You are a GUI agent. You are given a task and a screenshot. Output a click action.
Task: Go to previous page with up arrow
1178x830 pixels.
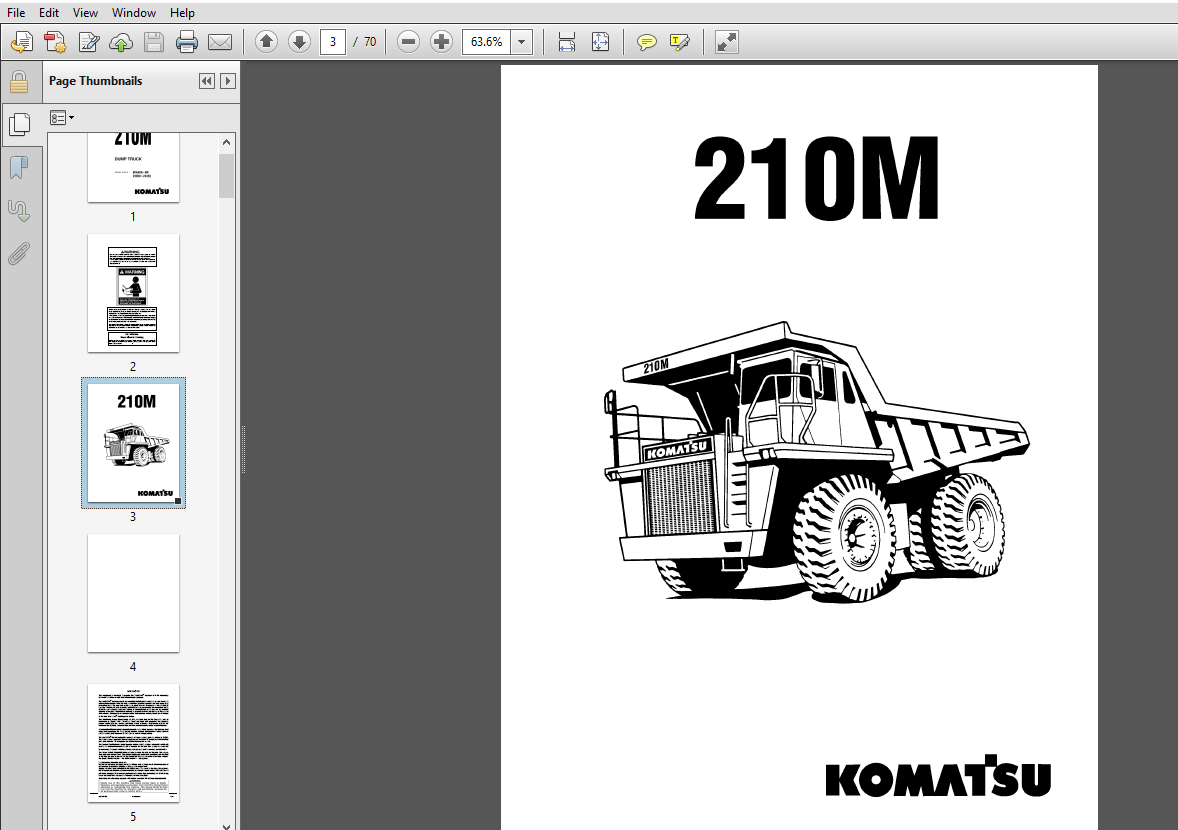point(266,42)
